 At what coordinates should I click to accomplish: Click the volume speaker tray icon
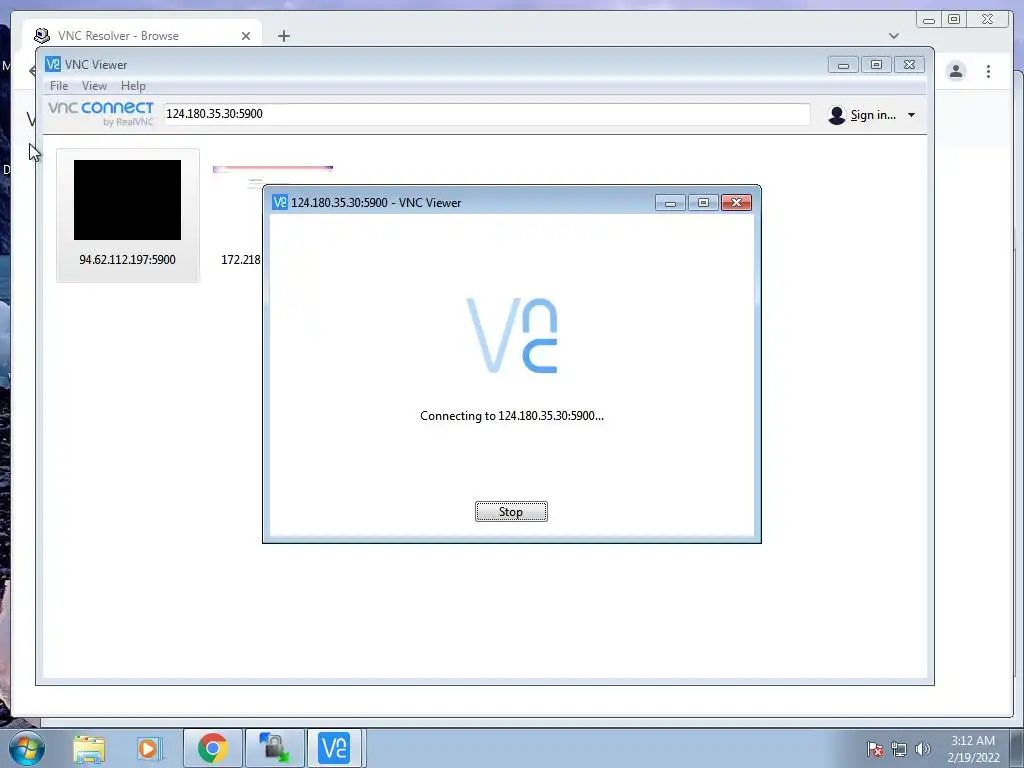click(x=922, y=749)
